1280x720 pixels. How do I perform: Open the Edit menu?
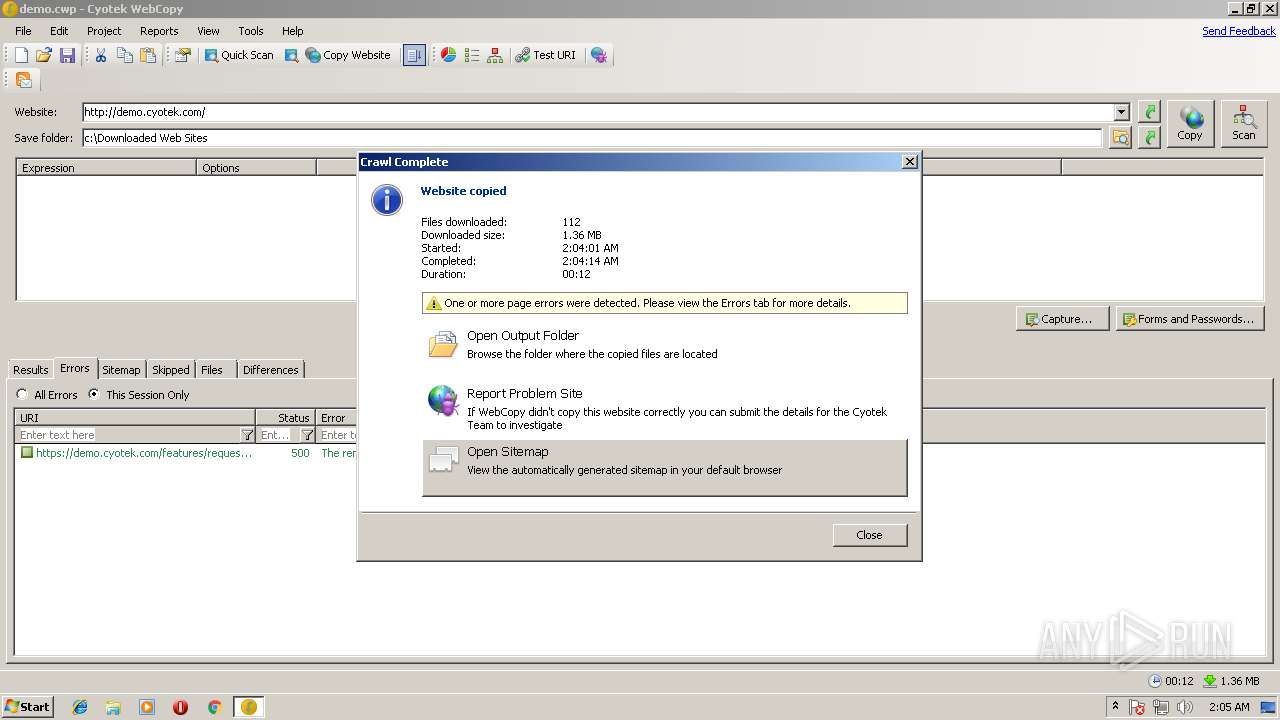pyautogui.click(x=59, y=31)
